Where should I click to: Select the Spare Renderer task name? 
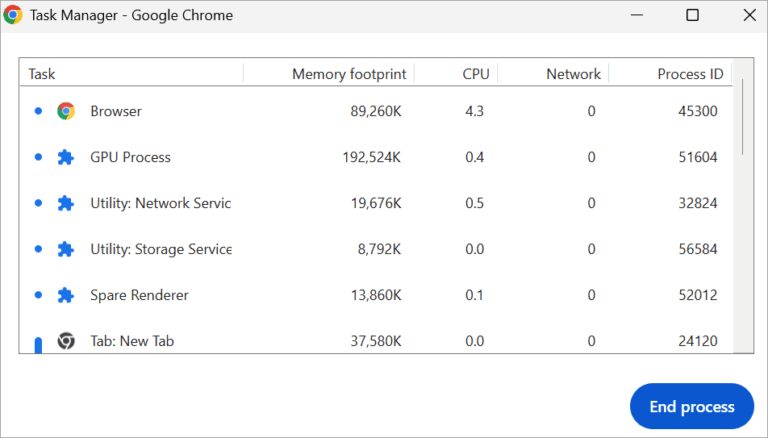(139, 295)
